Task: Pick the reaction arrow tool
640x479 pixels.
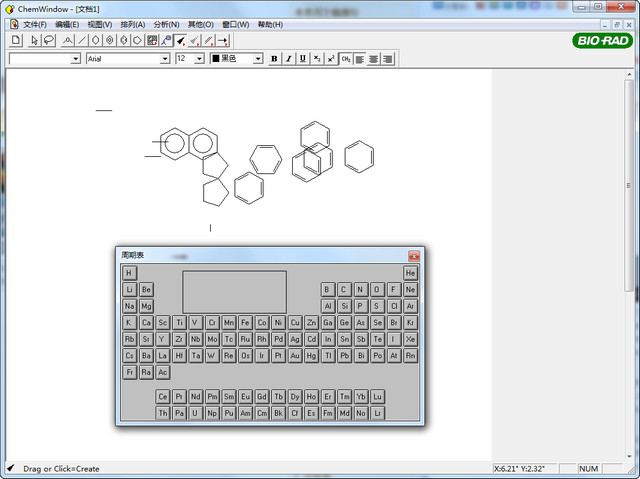Action: (x=222, y=41)
